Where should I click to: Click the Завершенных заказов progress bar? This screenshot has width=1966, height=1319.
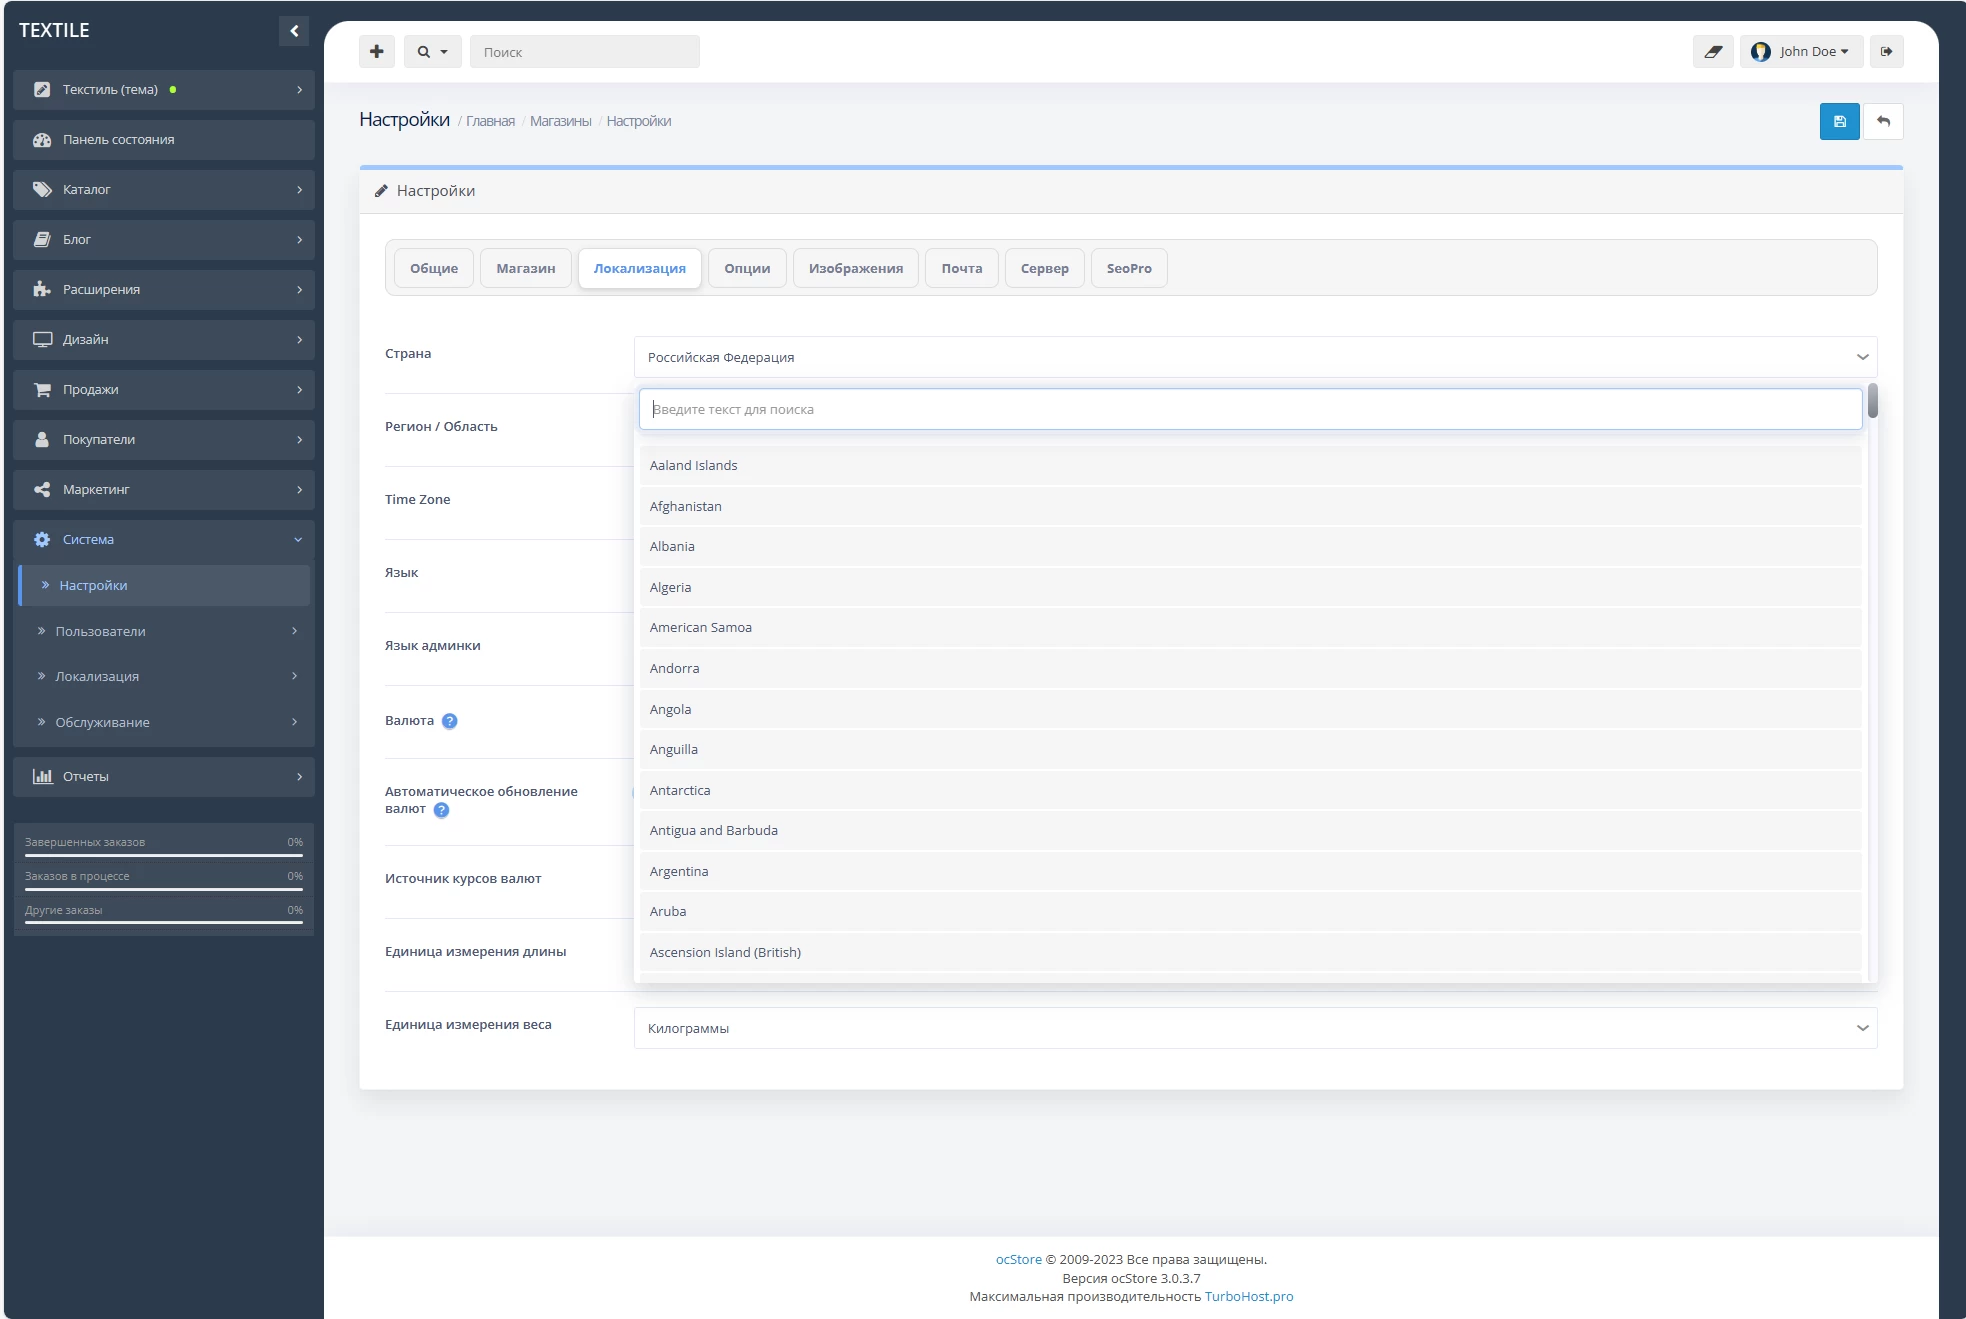[164, 855]
